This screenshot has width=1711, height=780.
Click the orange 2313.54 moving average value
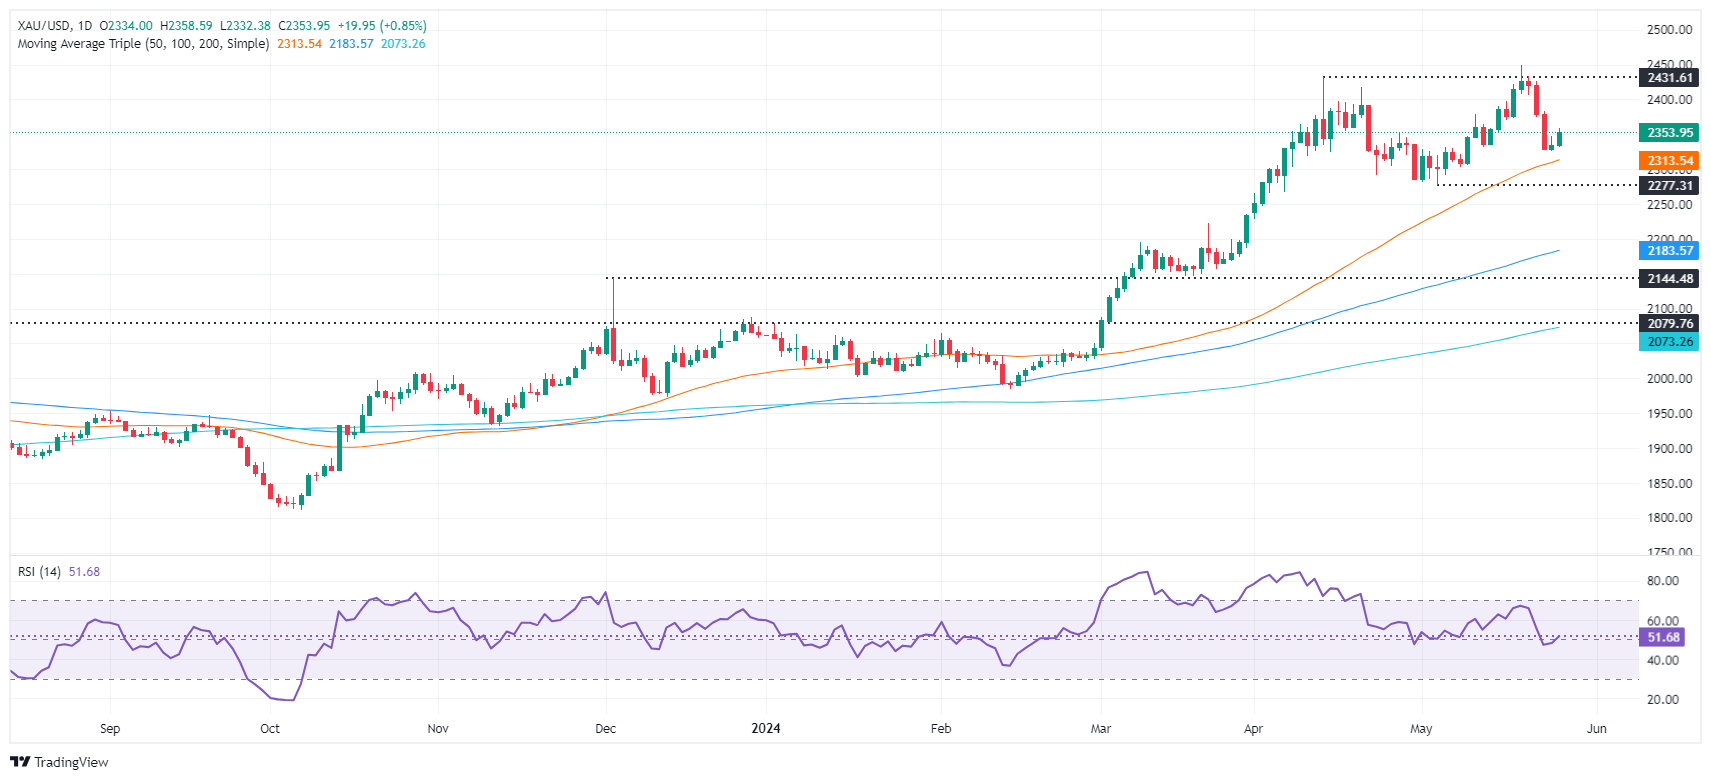(x=299, y=44)
